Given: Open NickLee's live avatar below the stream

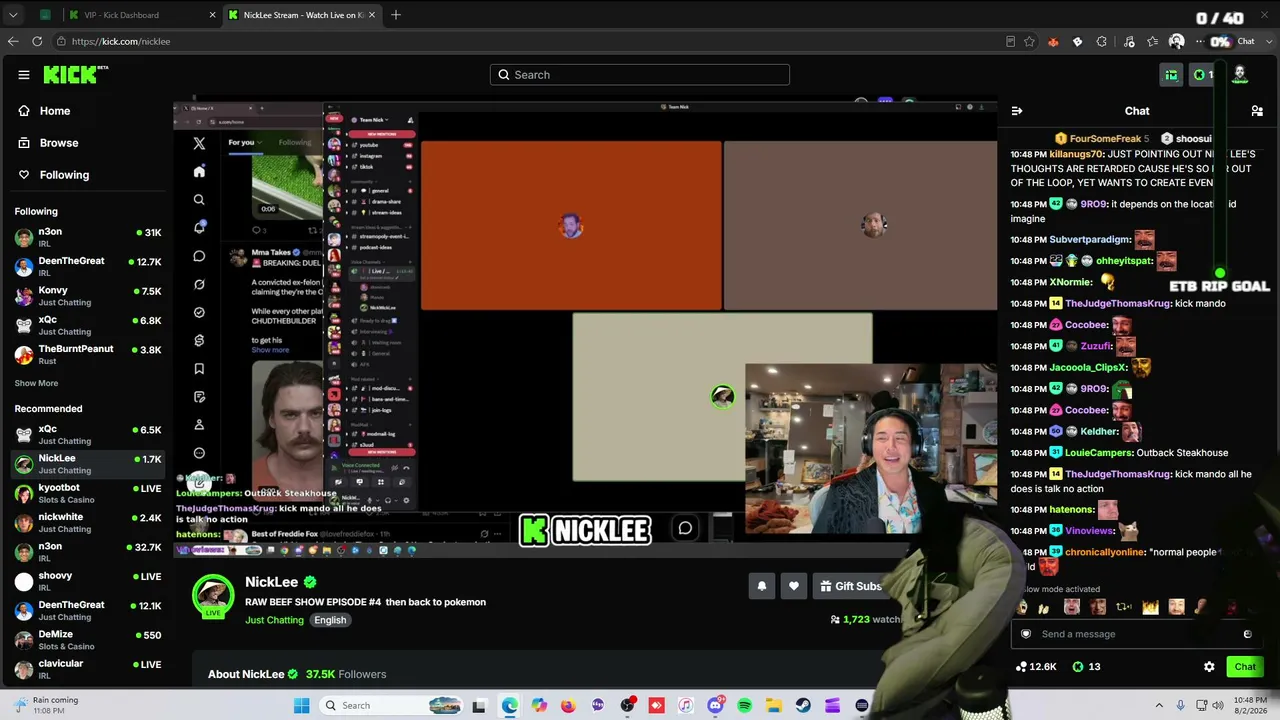Looking at the screenshot, I should 212,595.
